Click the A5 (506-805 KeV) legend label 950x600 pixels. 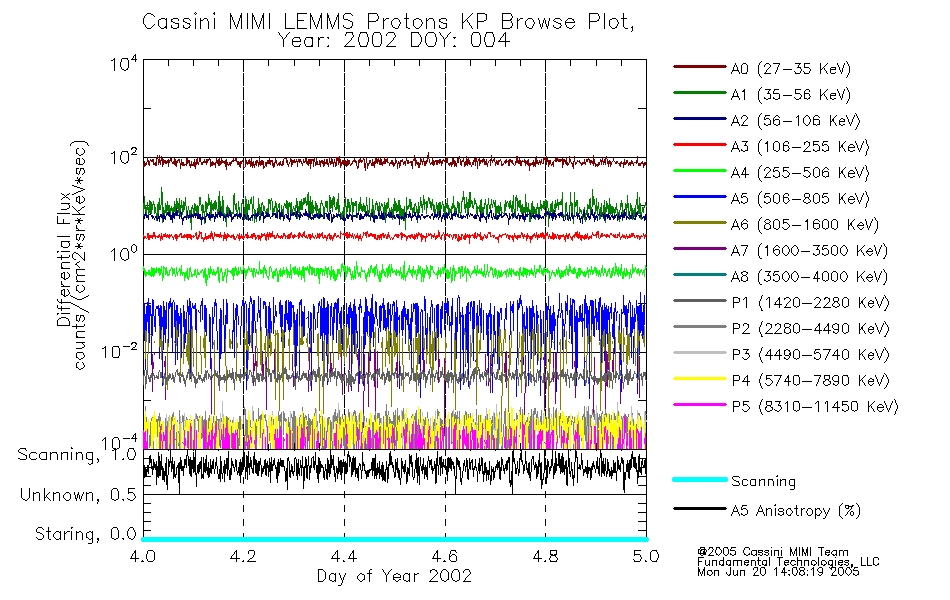click(x=800, y=199)
